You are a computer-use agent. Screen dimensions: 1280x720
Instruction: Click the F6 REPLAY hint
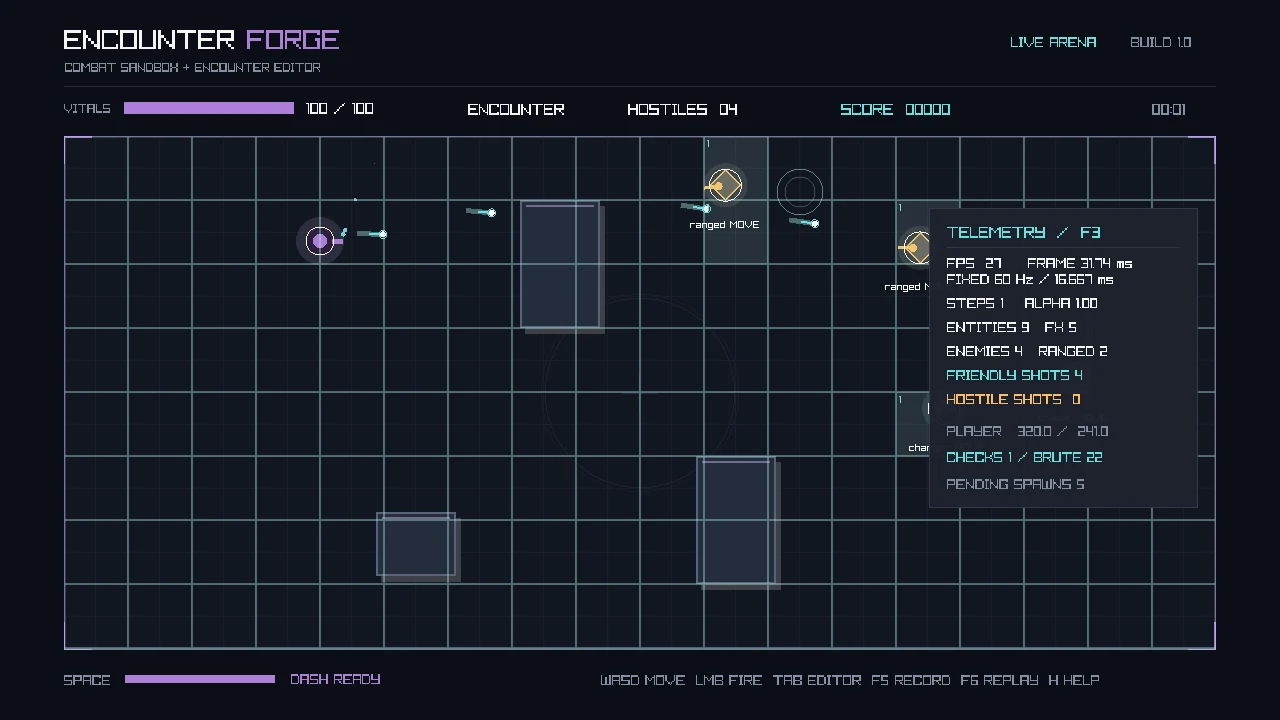click(999, 680)
